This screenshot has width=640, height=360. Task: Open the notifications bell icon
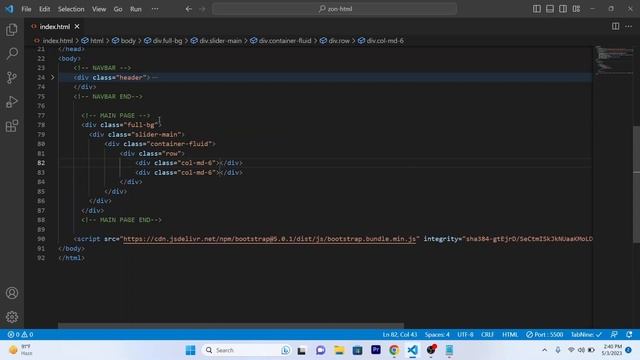point(629,334)
